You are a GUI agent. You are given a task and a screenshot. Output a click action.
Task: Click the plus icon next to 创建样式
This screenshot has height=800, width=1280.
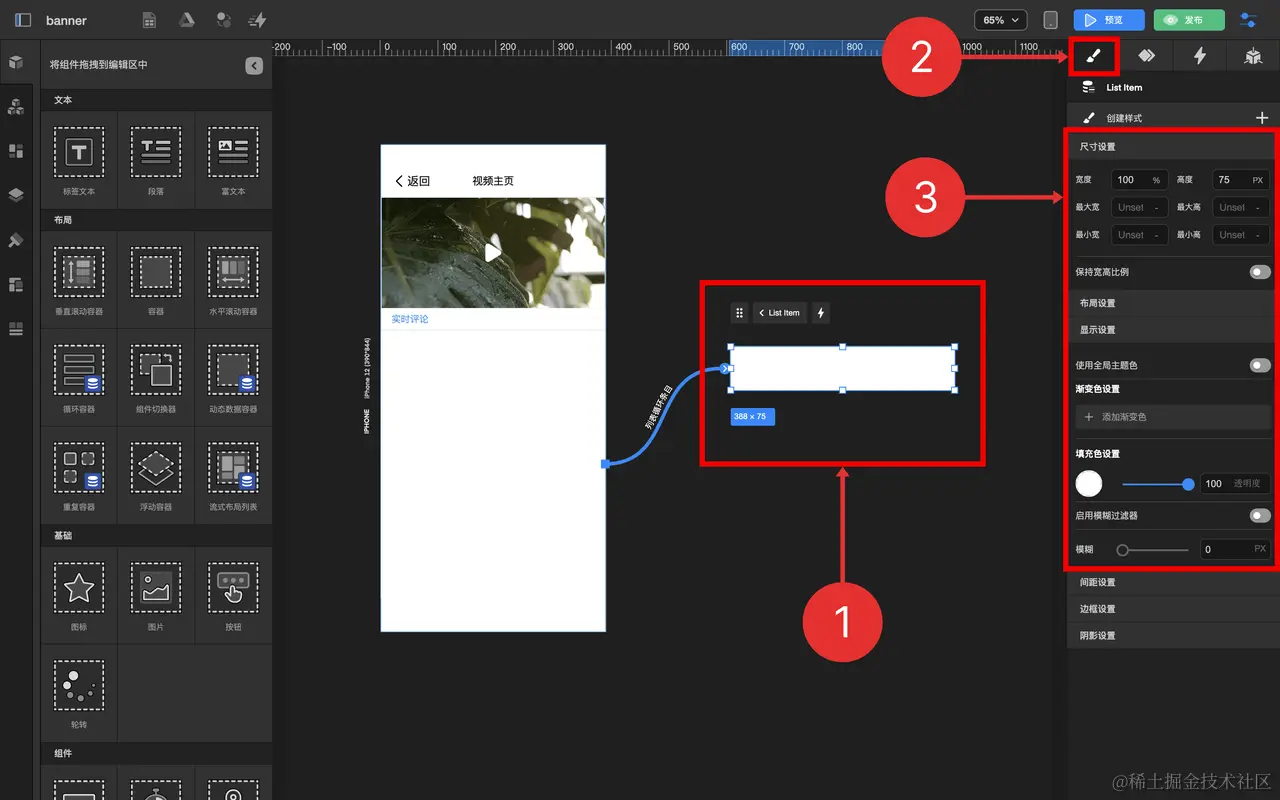click(x=1261, y=118)
